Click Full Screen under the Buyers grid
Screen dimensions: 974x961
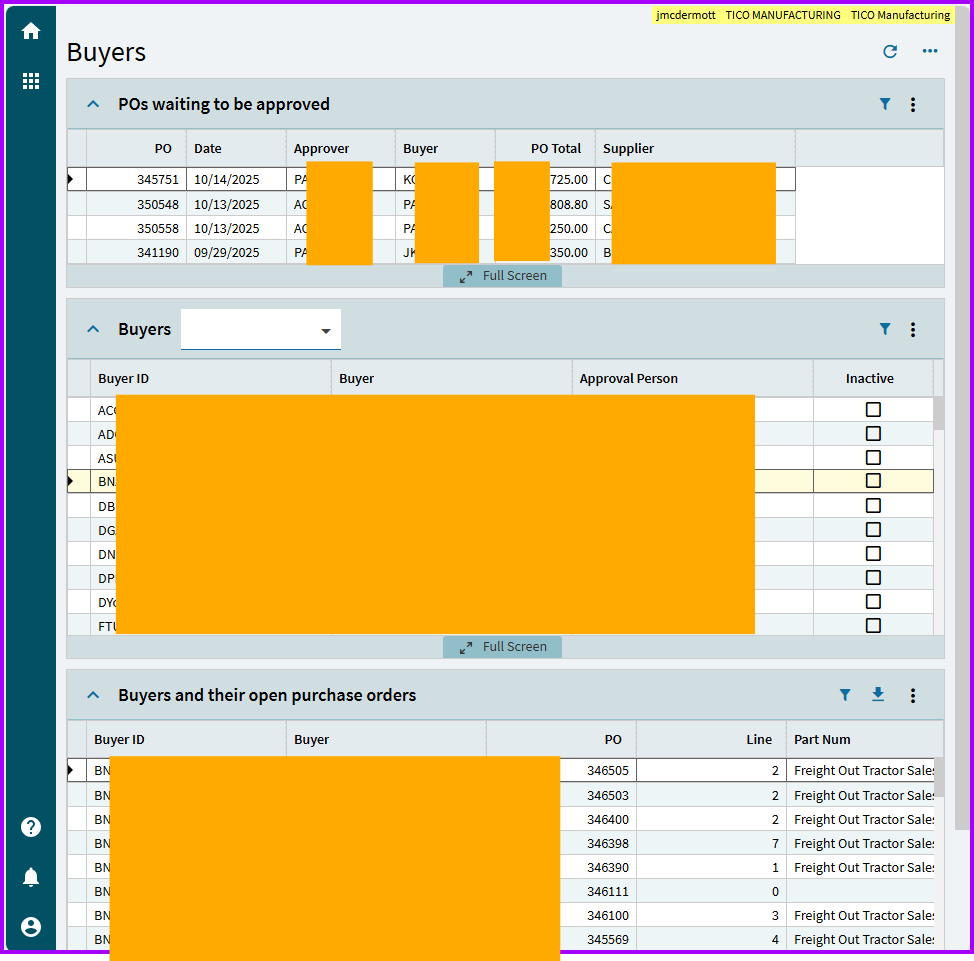(x=502, y=647)
